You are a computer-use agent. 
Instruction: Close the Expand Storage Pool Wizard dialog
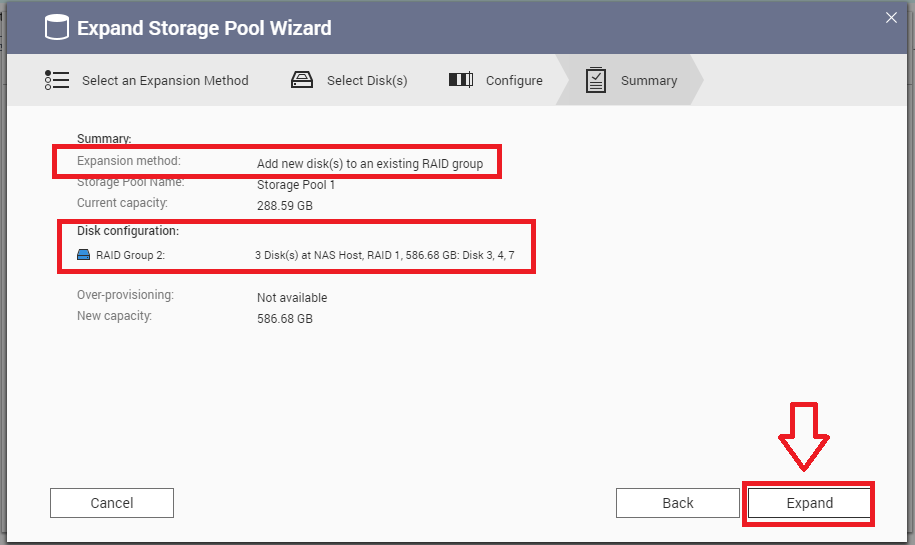(x=891, y=16)
